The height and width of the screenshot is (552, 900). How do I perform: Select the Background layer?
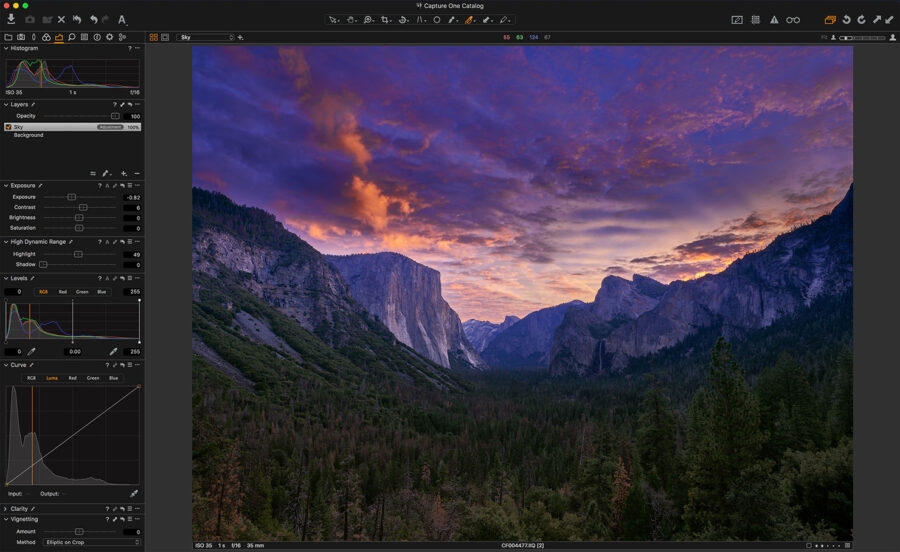(x=29, y=135)
